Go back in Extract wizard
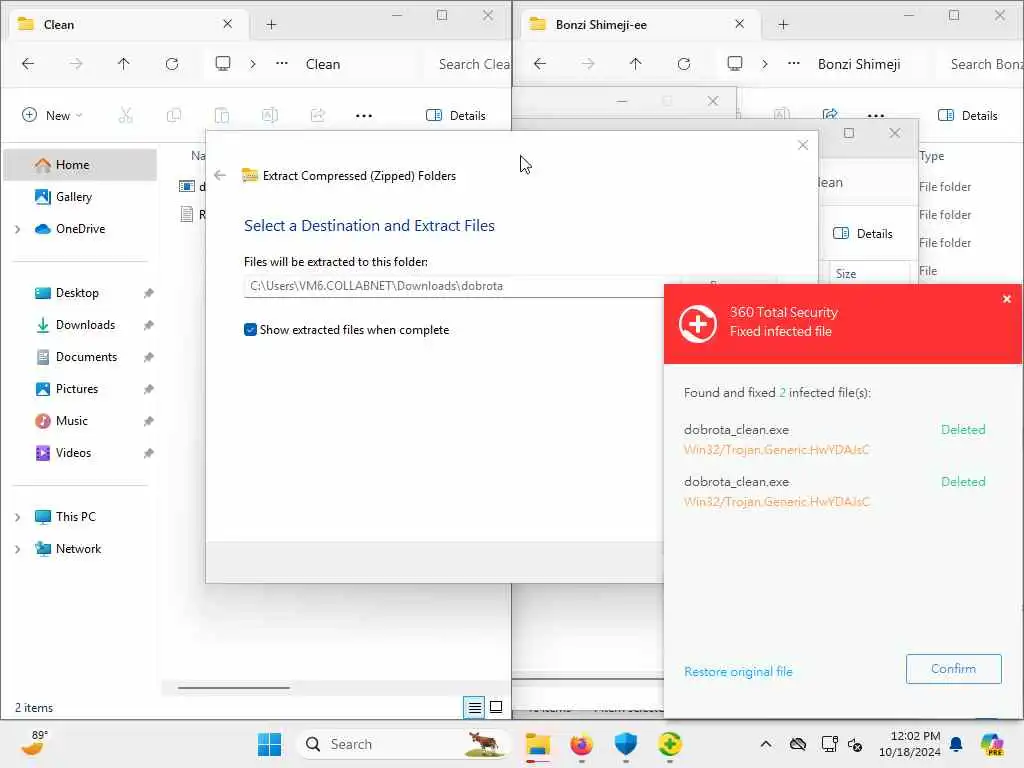The image size is (1024, 768). pyautogui.click(x=220, y=175)
